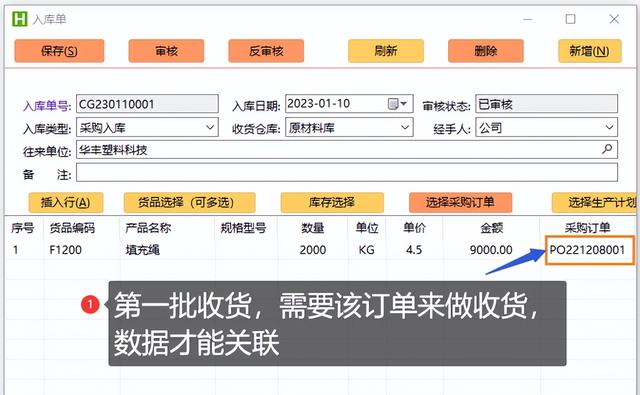Click the 序号 column header
640x395 pixels.
23,228
